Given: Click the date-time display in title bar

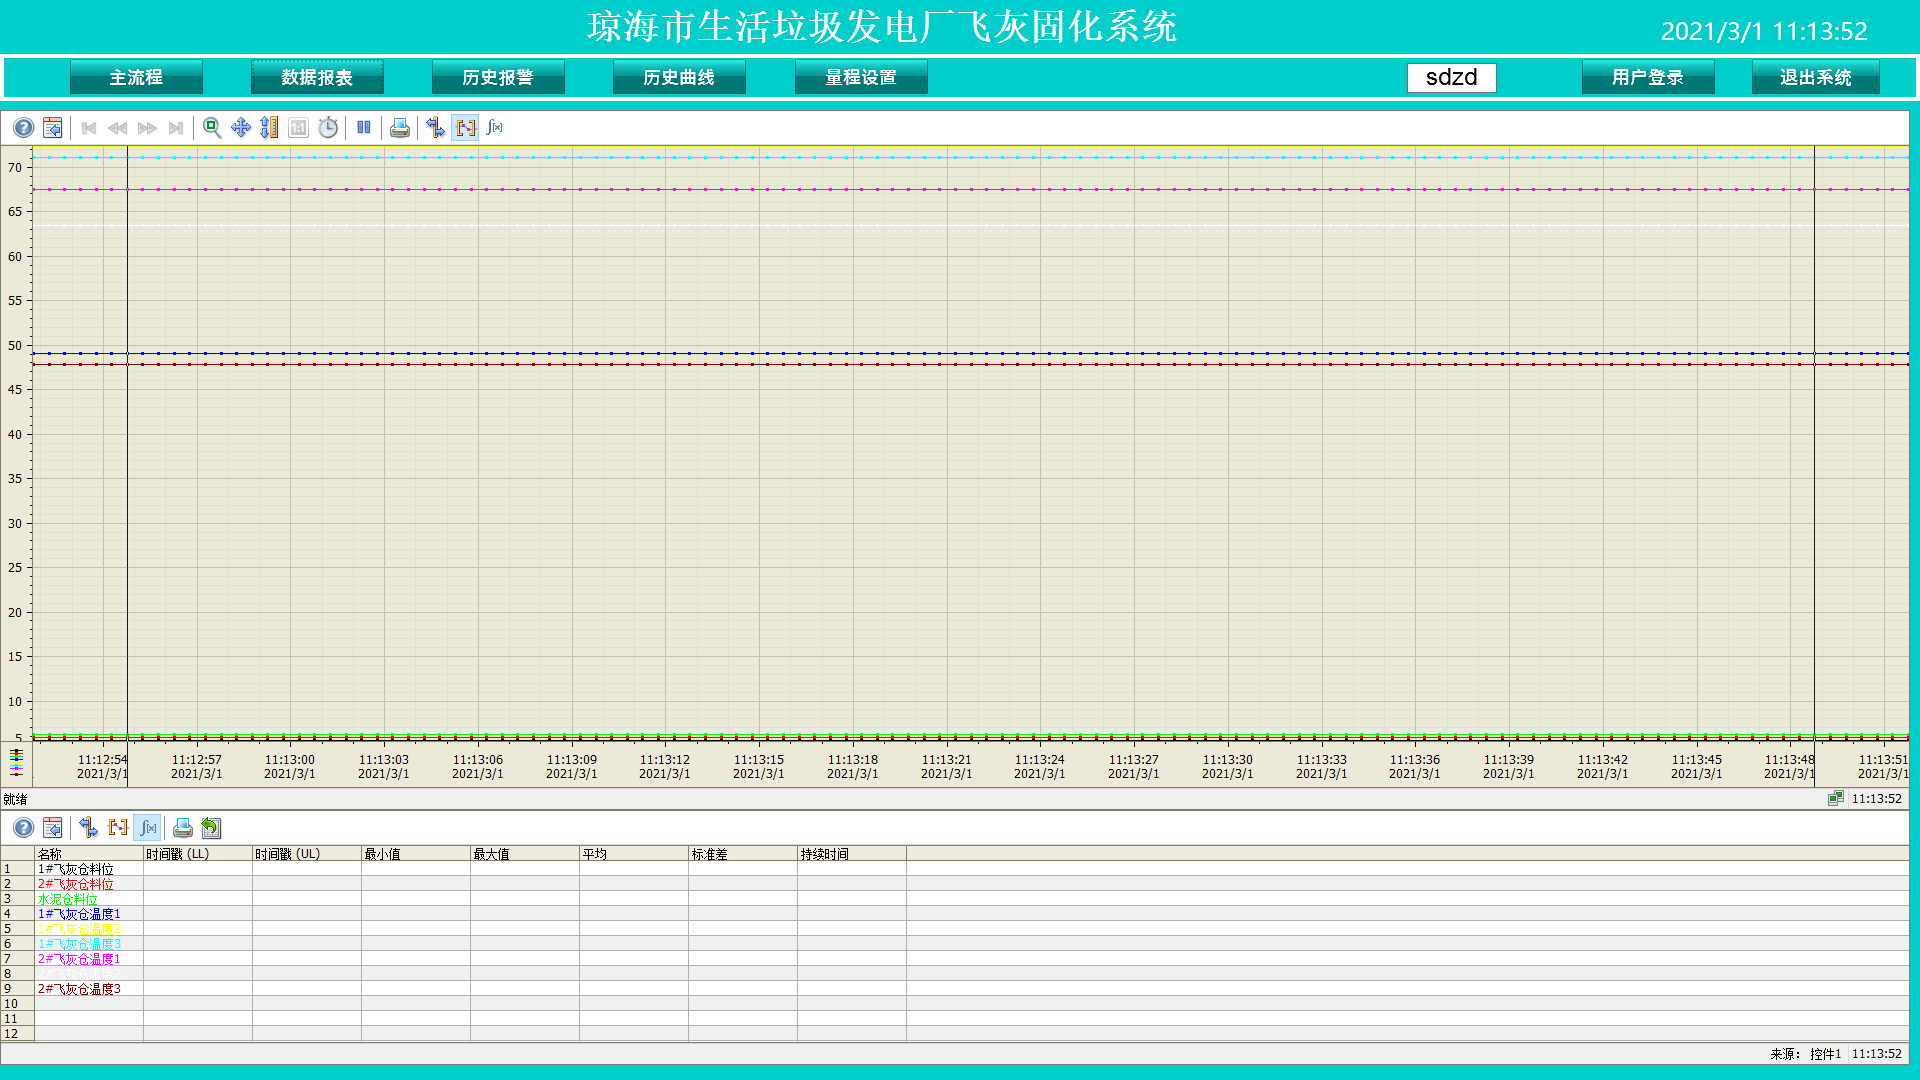Looking at the screenshot, I should pos(1764,31).
